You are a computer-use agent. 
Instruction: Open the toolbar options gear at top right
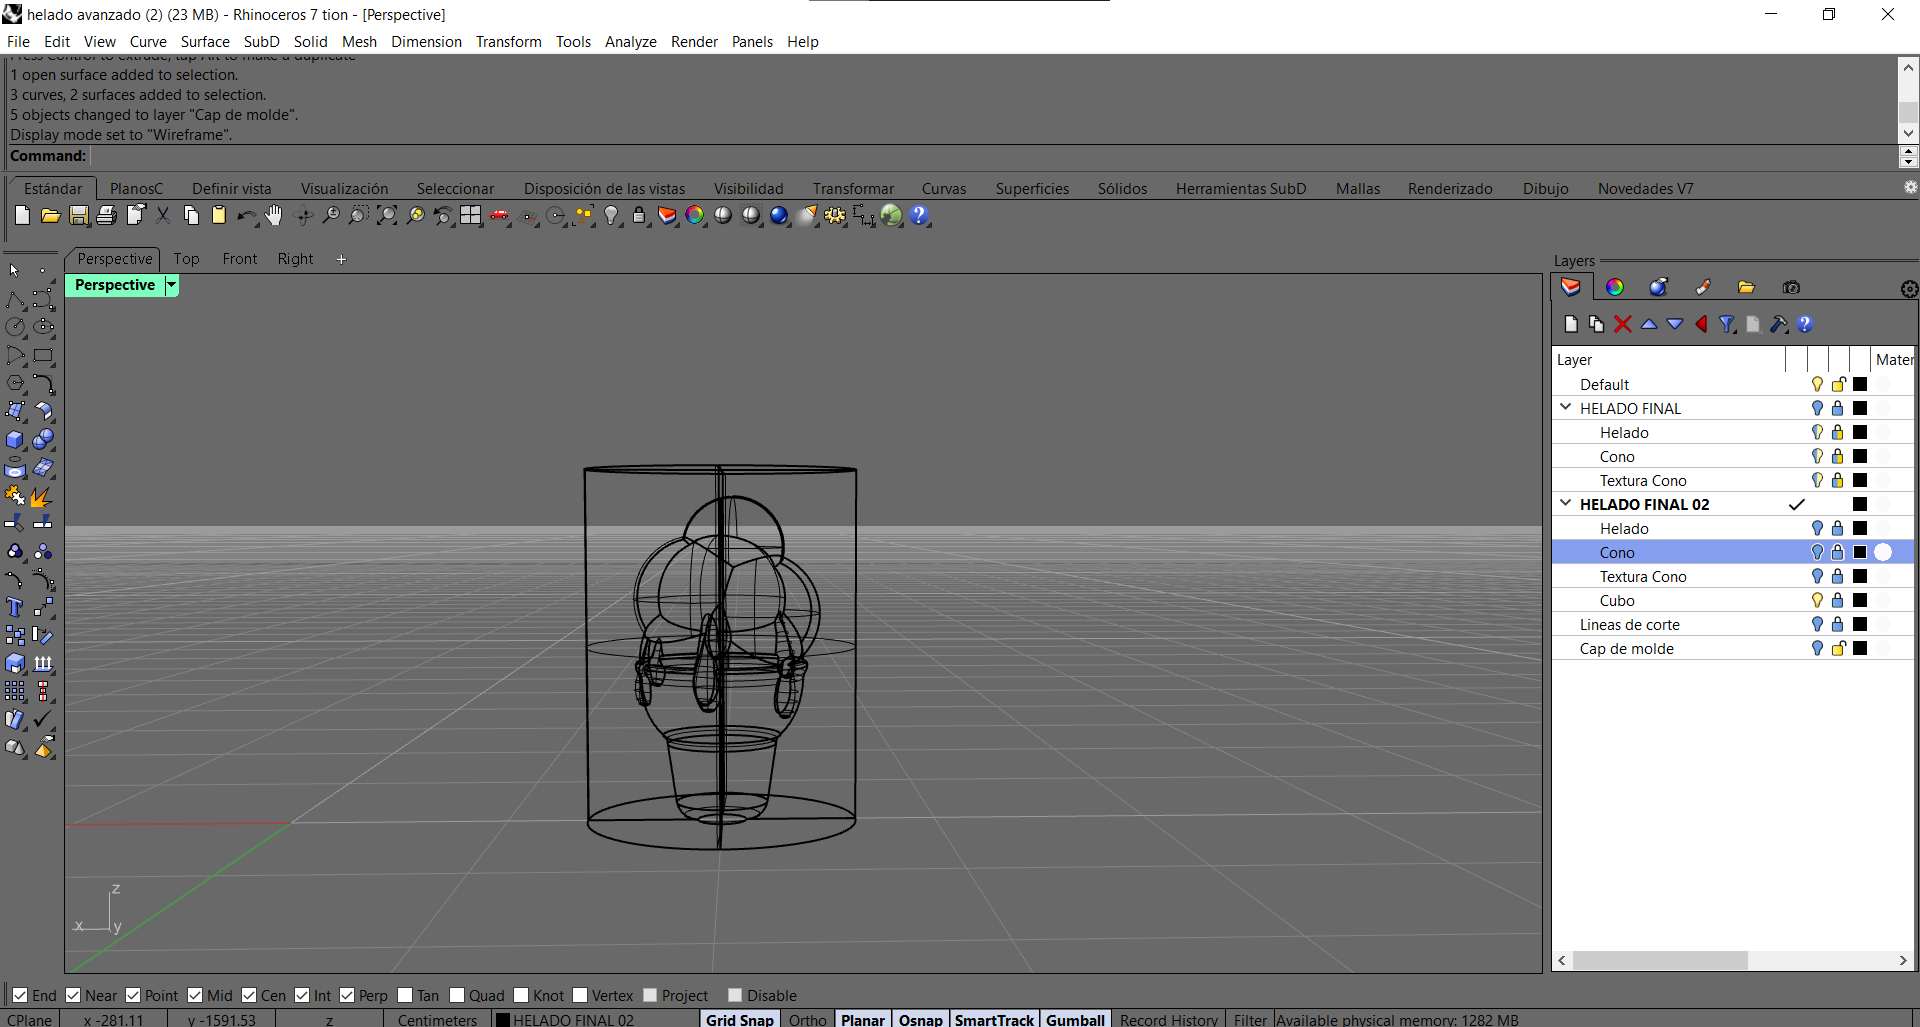1910,187
